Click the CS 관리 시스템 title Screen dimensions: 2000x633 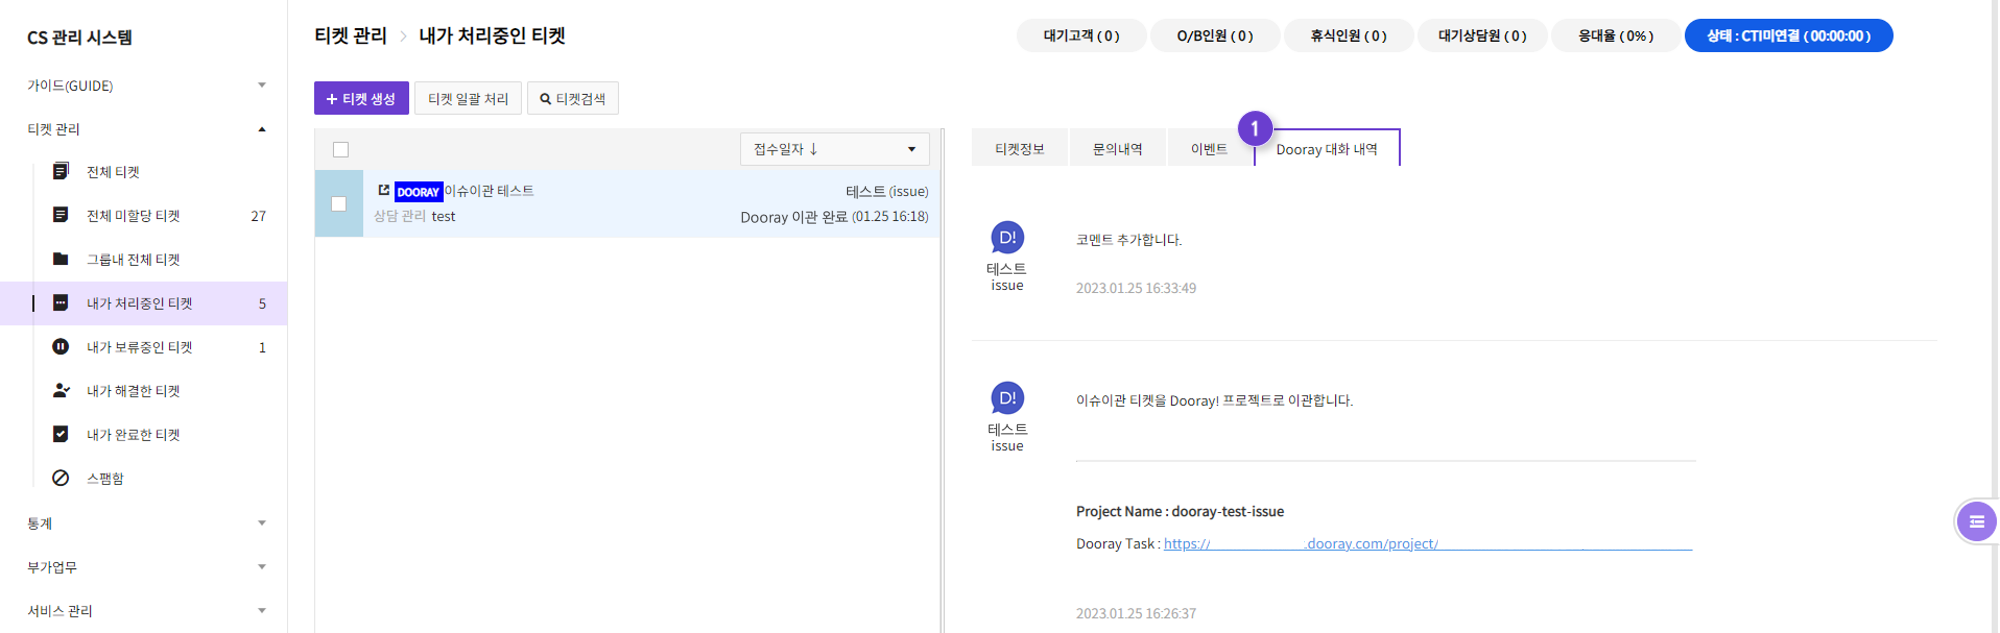[x=80, y=37]
